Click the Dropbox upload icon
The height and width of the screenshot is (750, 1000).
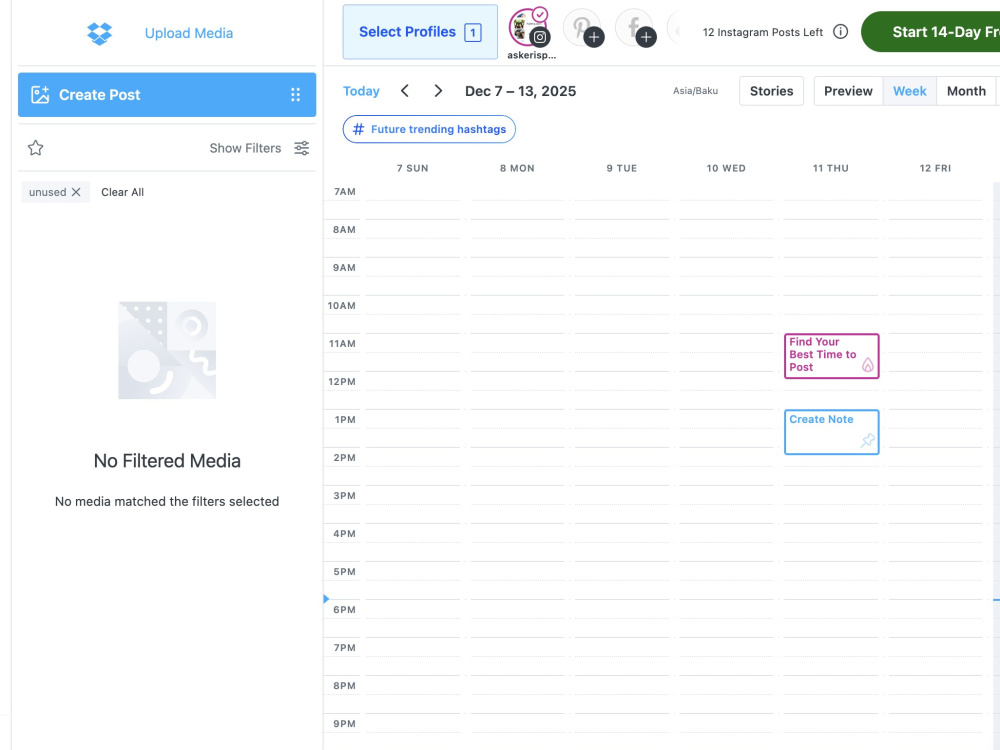point(99,33)
